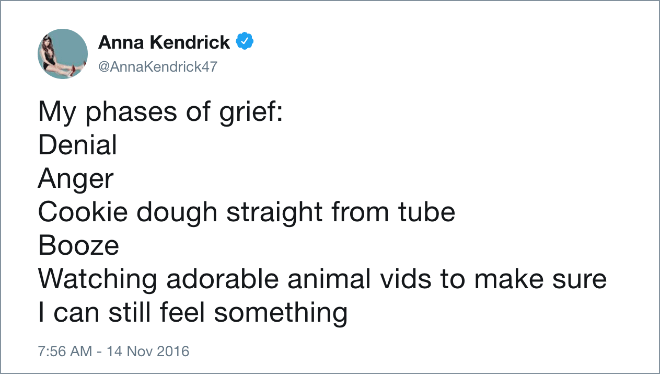Viewport: 660px width, 374px height.
Task: Click the word 'Anger' in the tweet
Action: coord(76,180)
